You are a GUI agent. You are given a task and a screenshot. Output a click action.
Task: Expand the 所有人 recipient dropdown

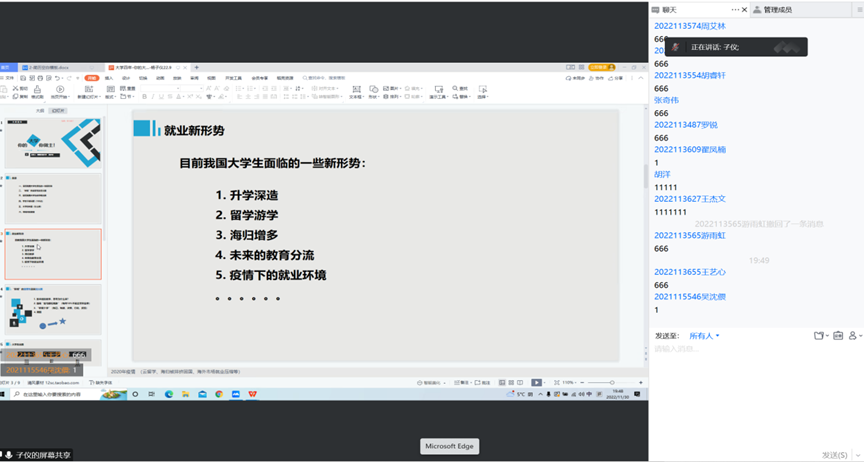pos(704,336)
